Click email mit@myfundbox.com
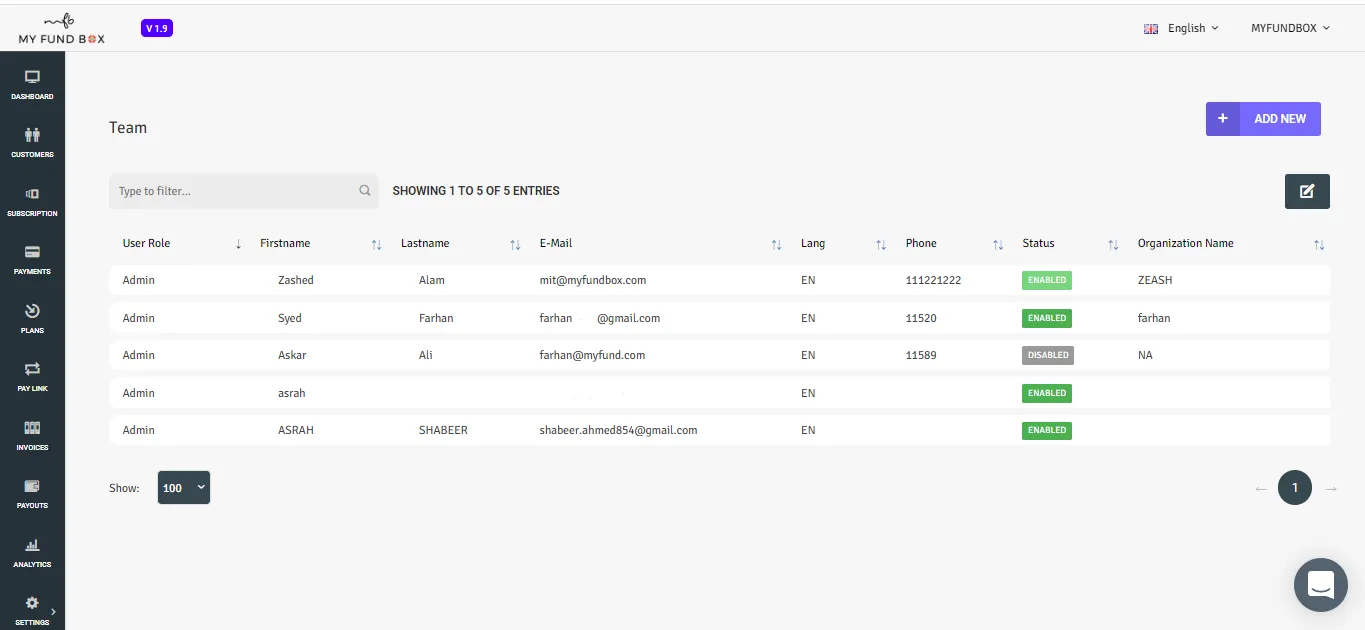Viewport: 1365px width, 630px height. coord(593,280)
